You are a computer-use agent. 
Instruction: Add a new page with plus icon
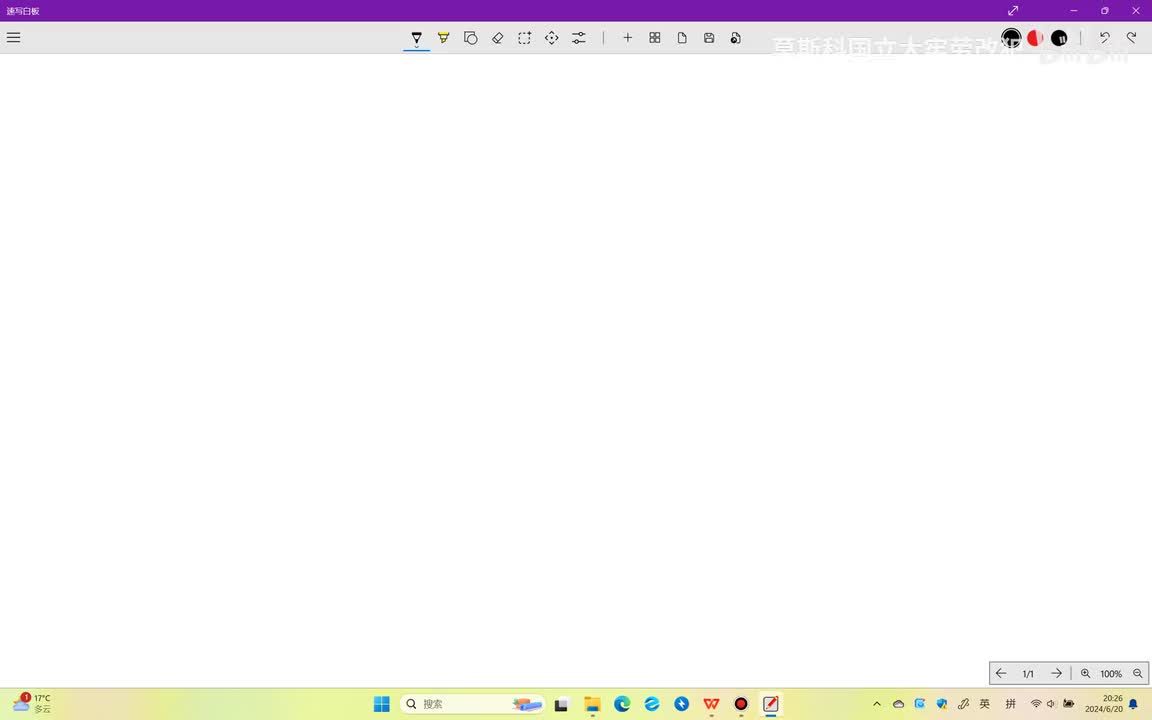[627, 37]
